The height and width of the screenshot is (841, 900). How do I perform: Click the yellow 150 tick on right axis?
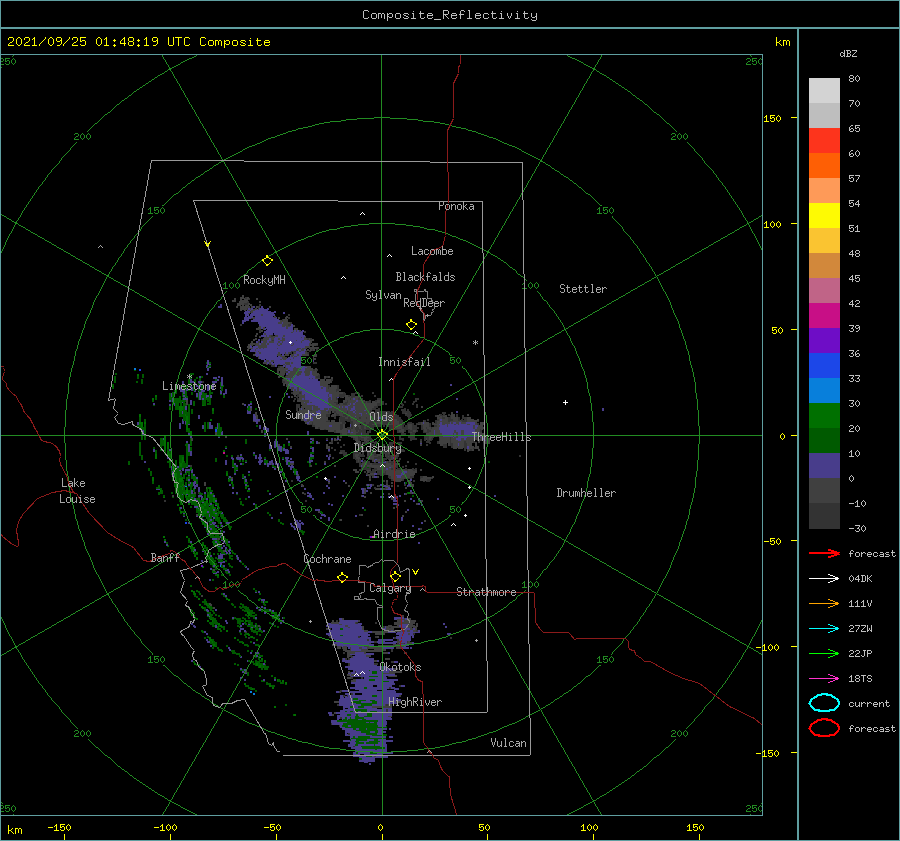point(772,118)
